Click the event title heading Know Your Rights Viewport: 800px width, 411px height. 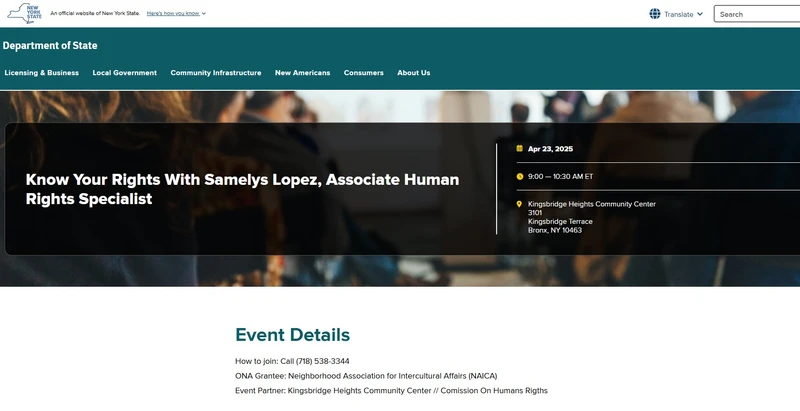(x=242, y=189)
